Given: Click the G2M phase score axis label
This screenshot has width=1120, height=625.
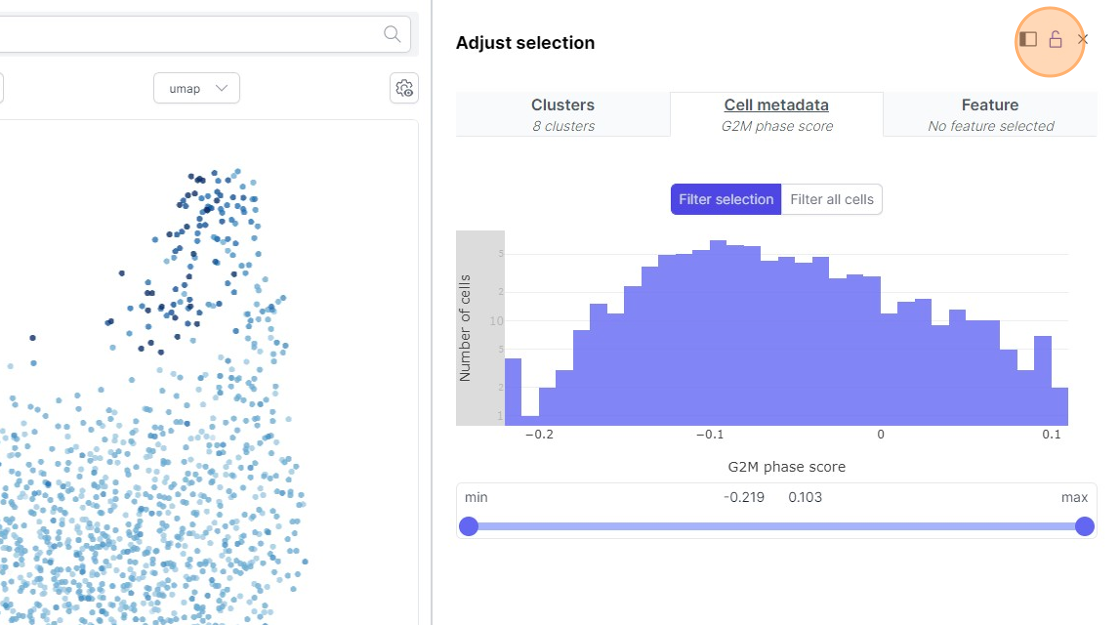Looking at the screenshot, I should (786, 467).
